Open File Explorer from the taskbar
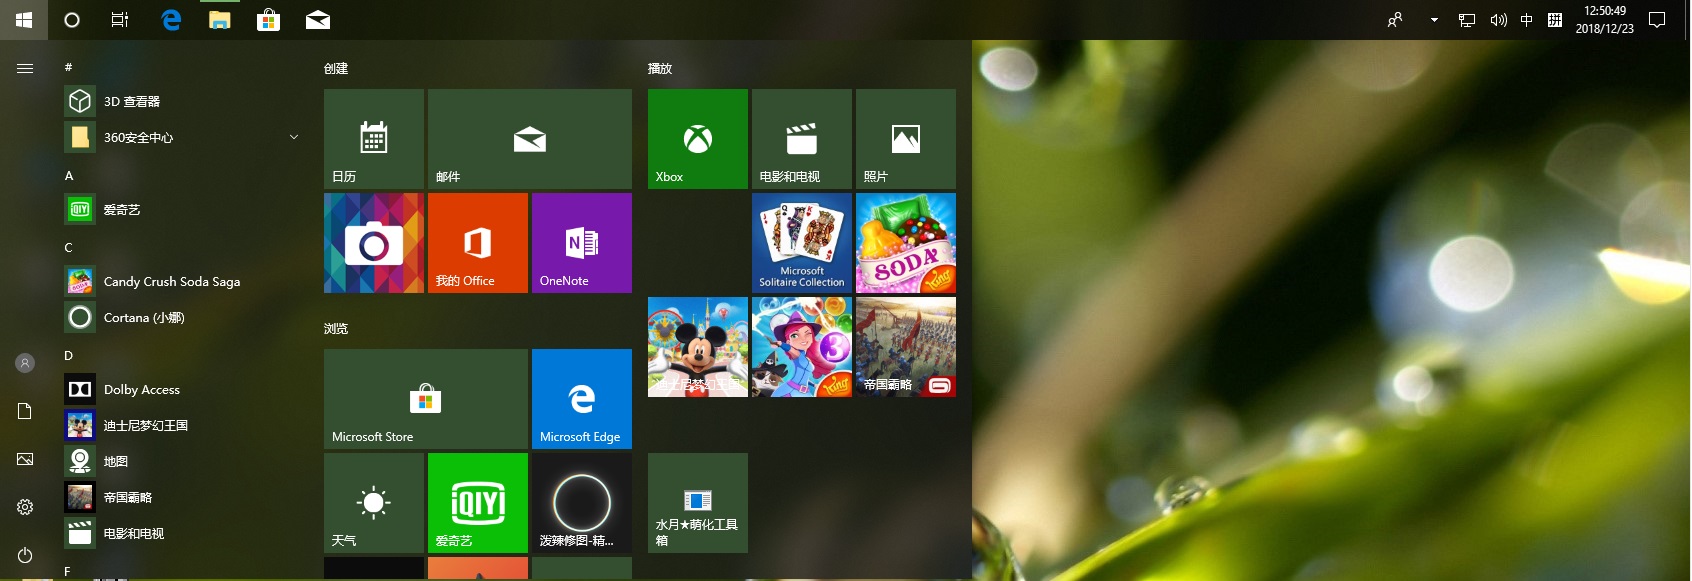1692x581 pixels. 220,20
